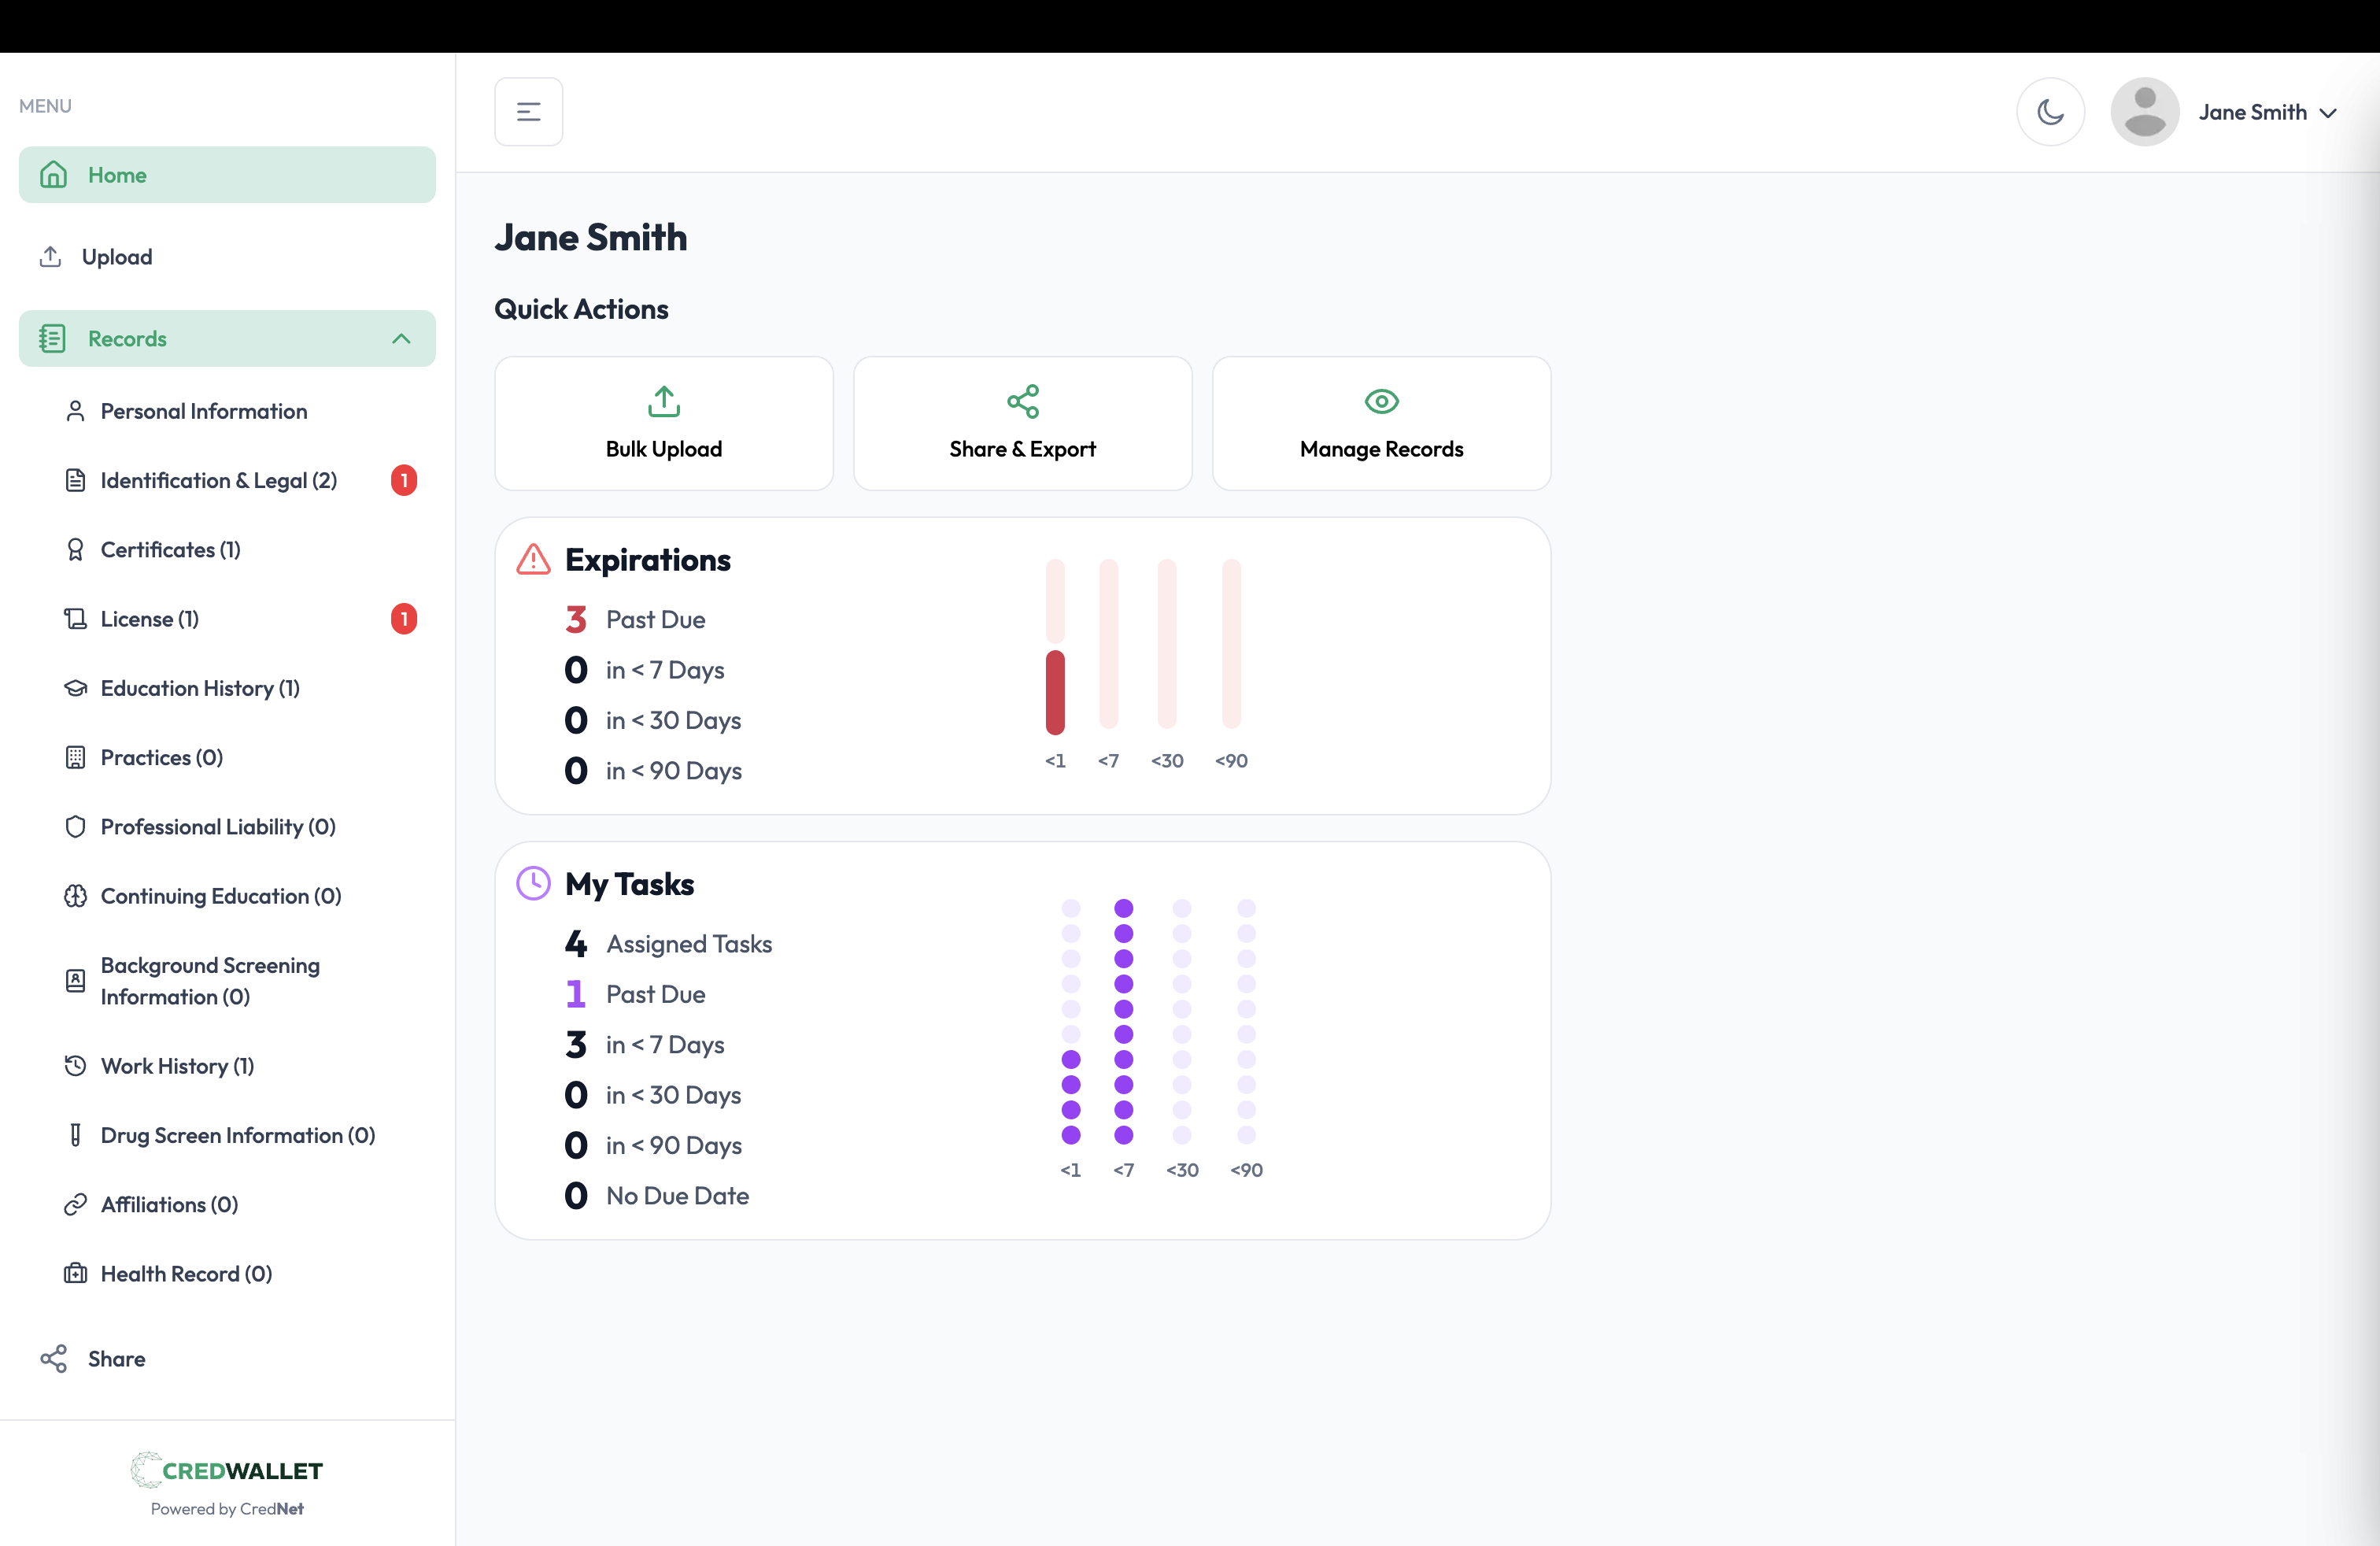
Task: Click the License red notification badge
Action: (x=404, y=619)
